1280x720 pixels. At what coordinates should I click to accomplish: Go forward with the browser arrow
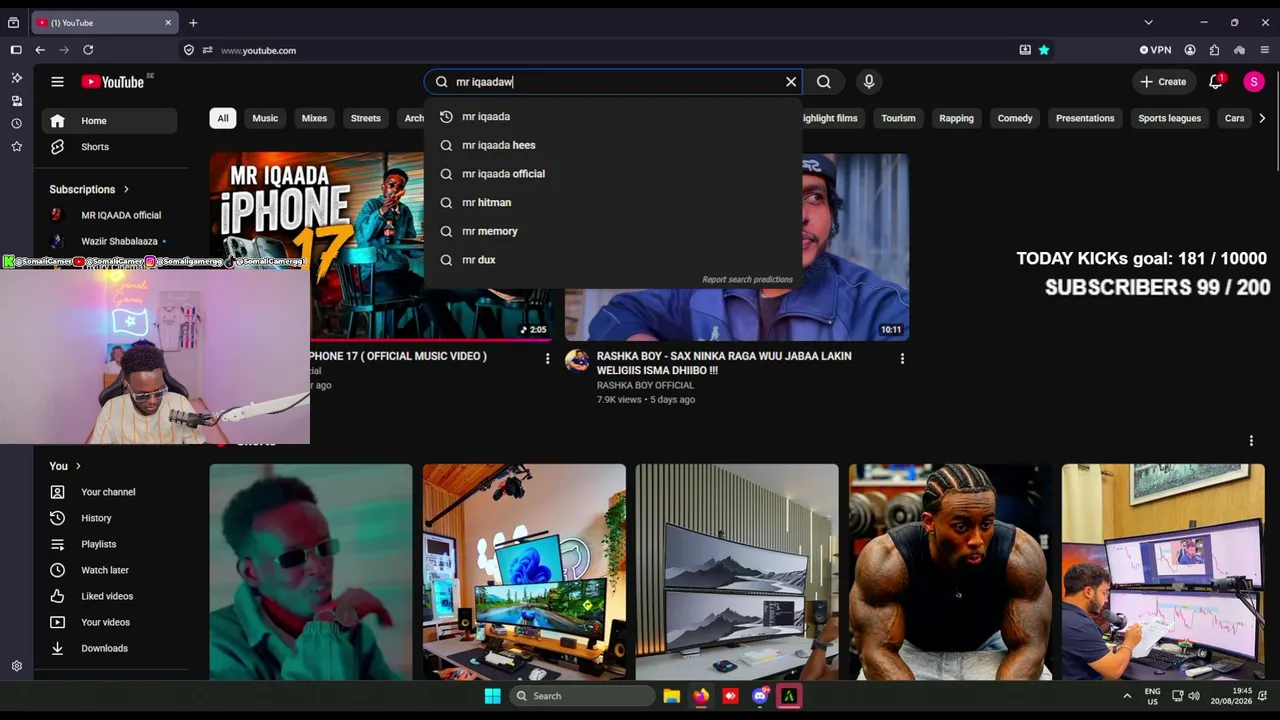64,50
